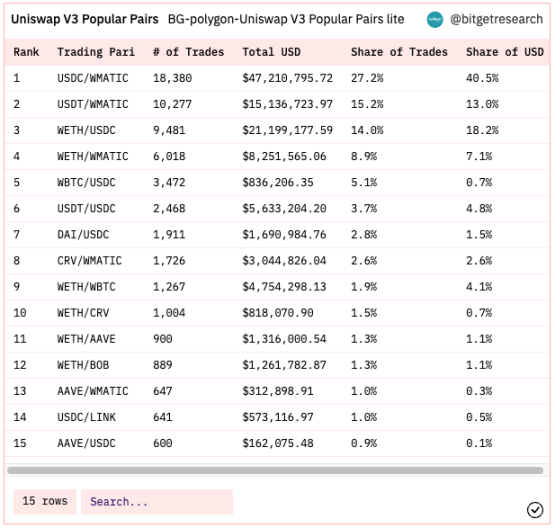Sort by the Trading Pari column header
The width and height of the screenshot is (555, 528).
[x=96, y=52]
